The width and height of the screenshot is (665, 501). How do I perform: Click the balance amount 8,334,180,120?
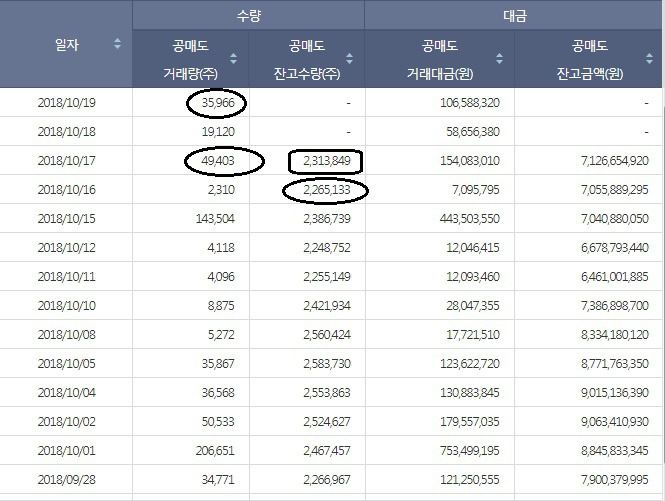pos(615,335)
